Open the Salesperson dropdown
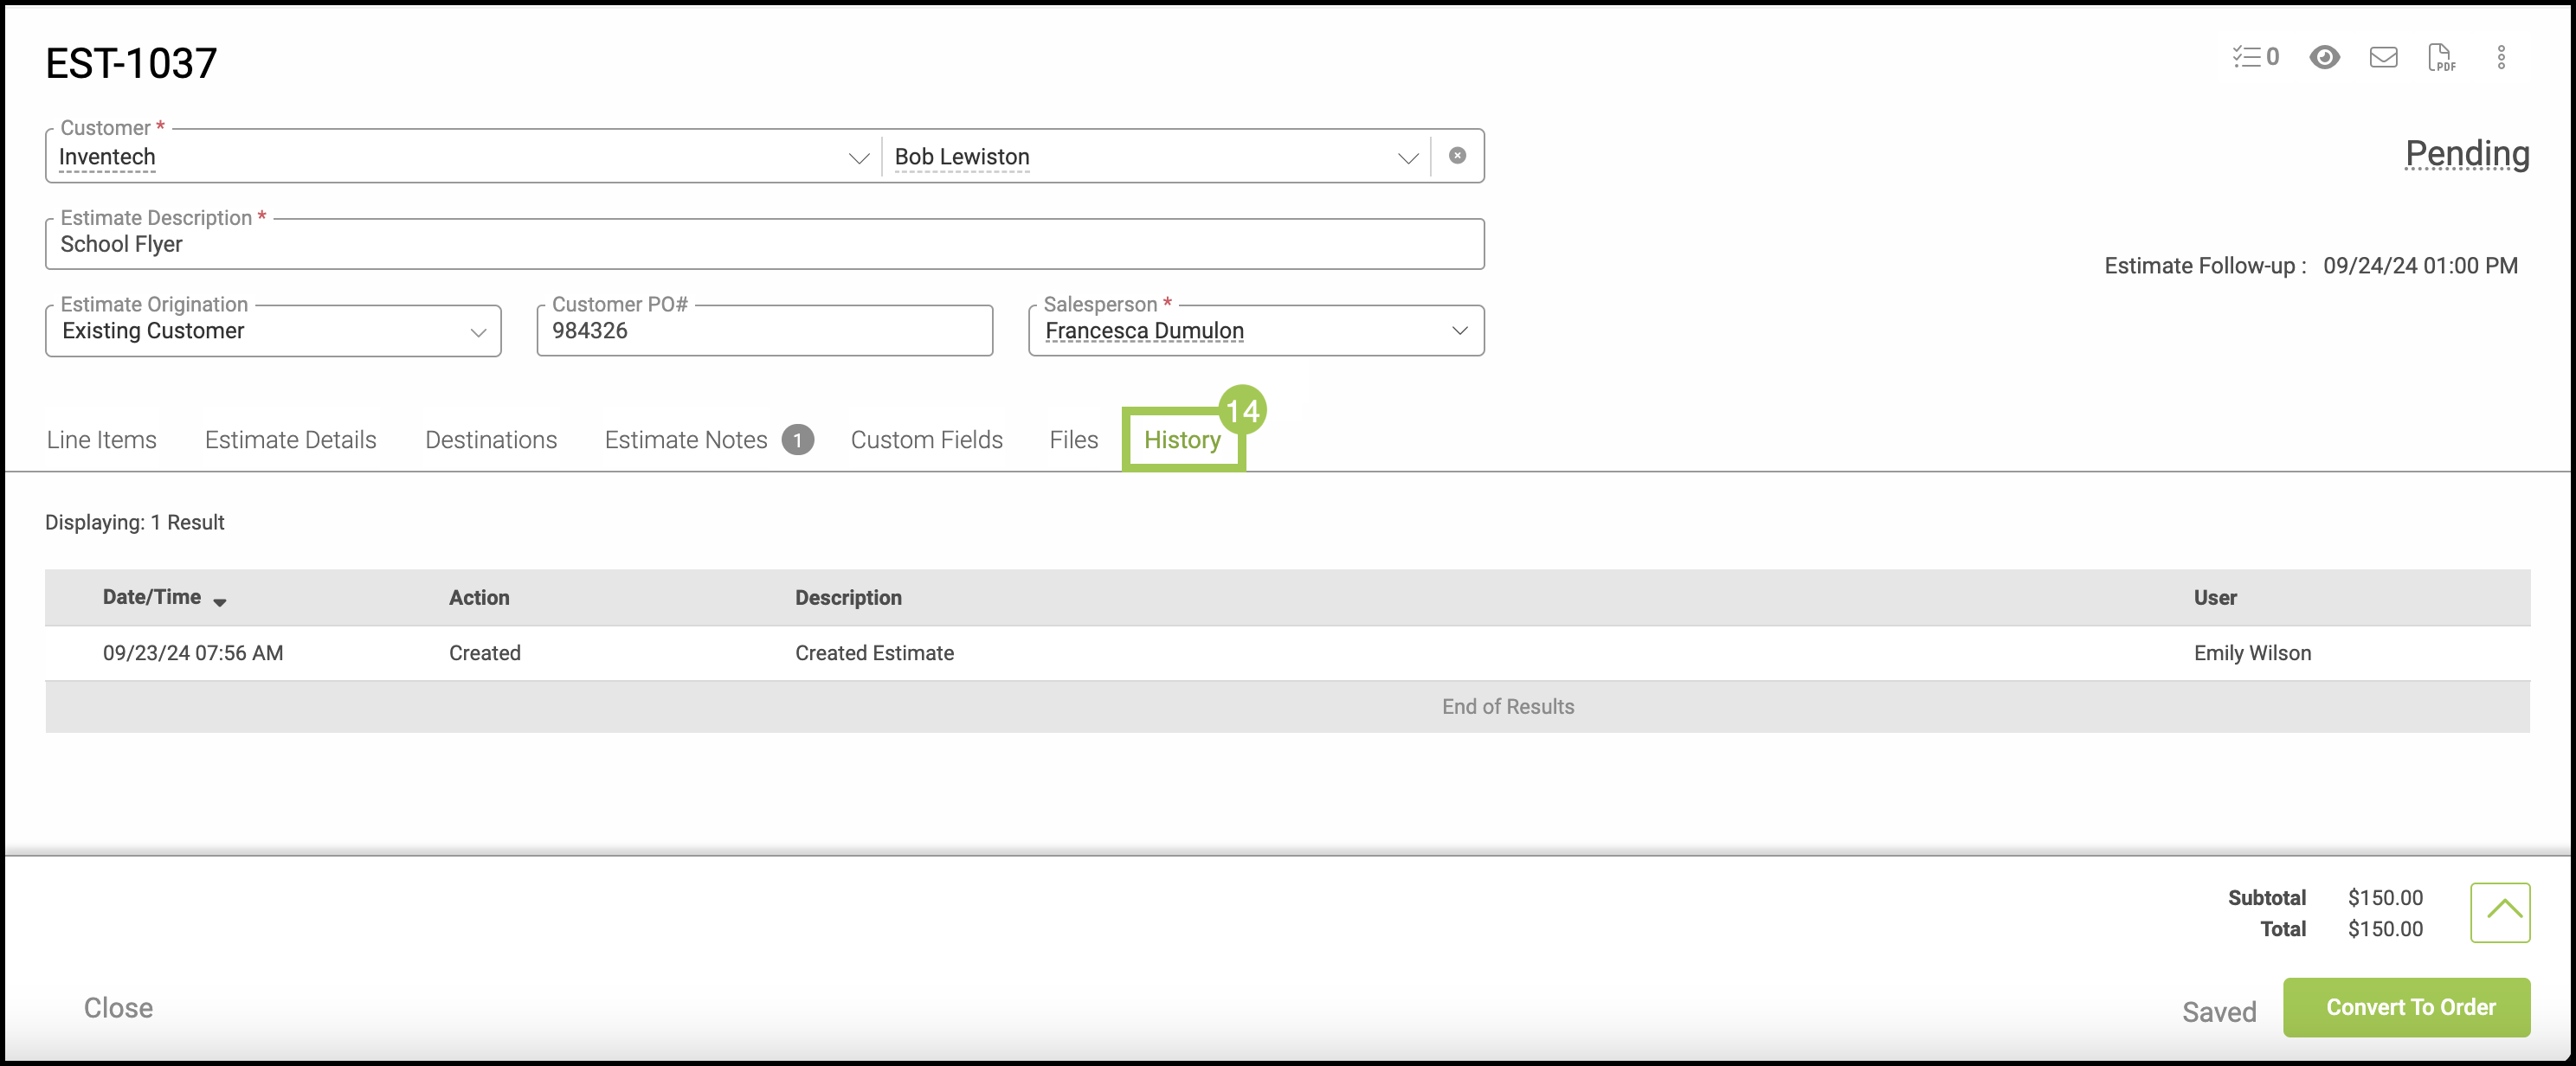The image size is (2576, 1066). click(1459, 331)
